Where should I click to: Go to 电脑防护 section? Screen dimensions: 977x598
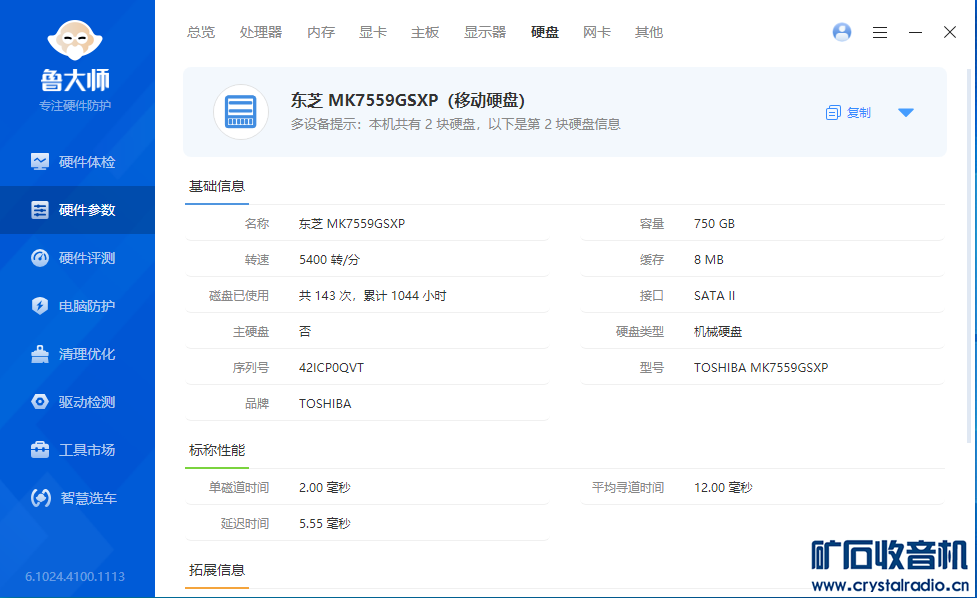(77, 306)
